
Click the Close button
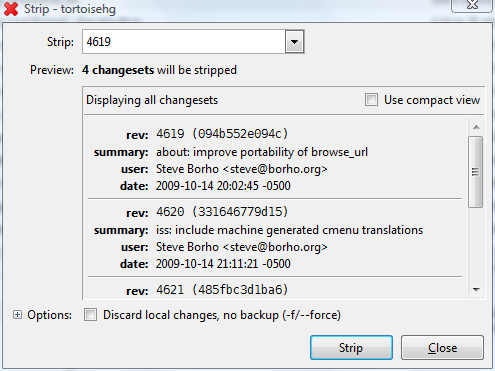point(442,348)
